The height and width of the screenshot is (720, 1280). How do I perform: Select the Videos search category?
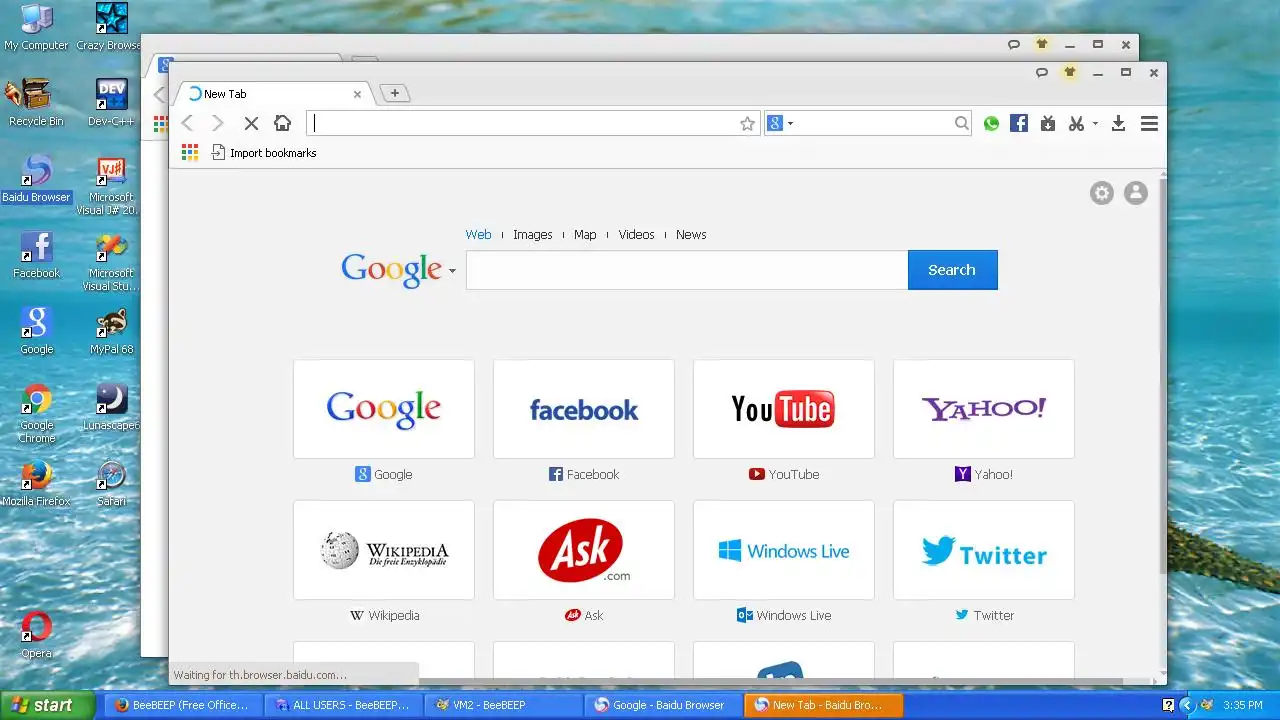point(636,234)
